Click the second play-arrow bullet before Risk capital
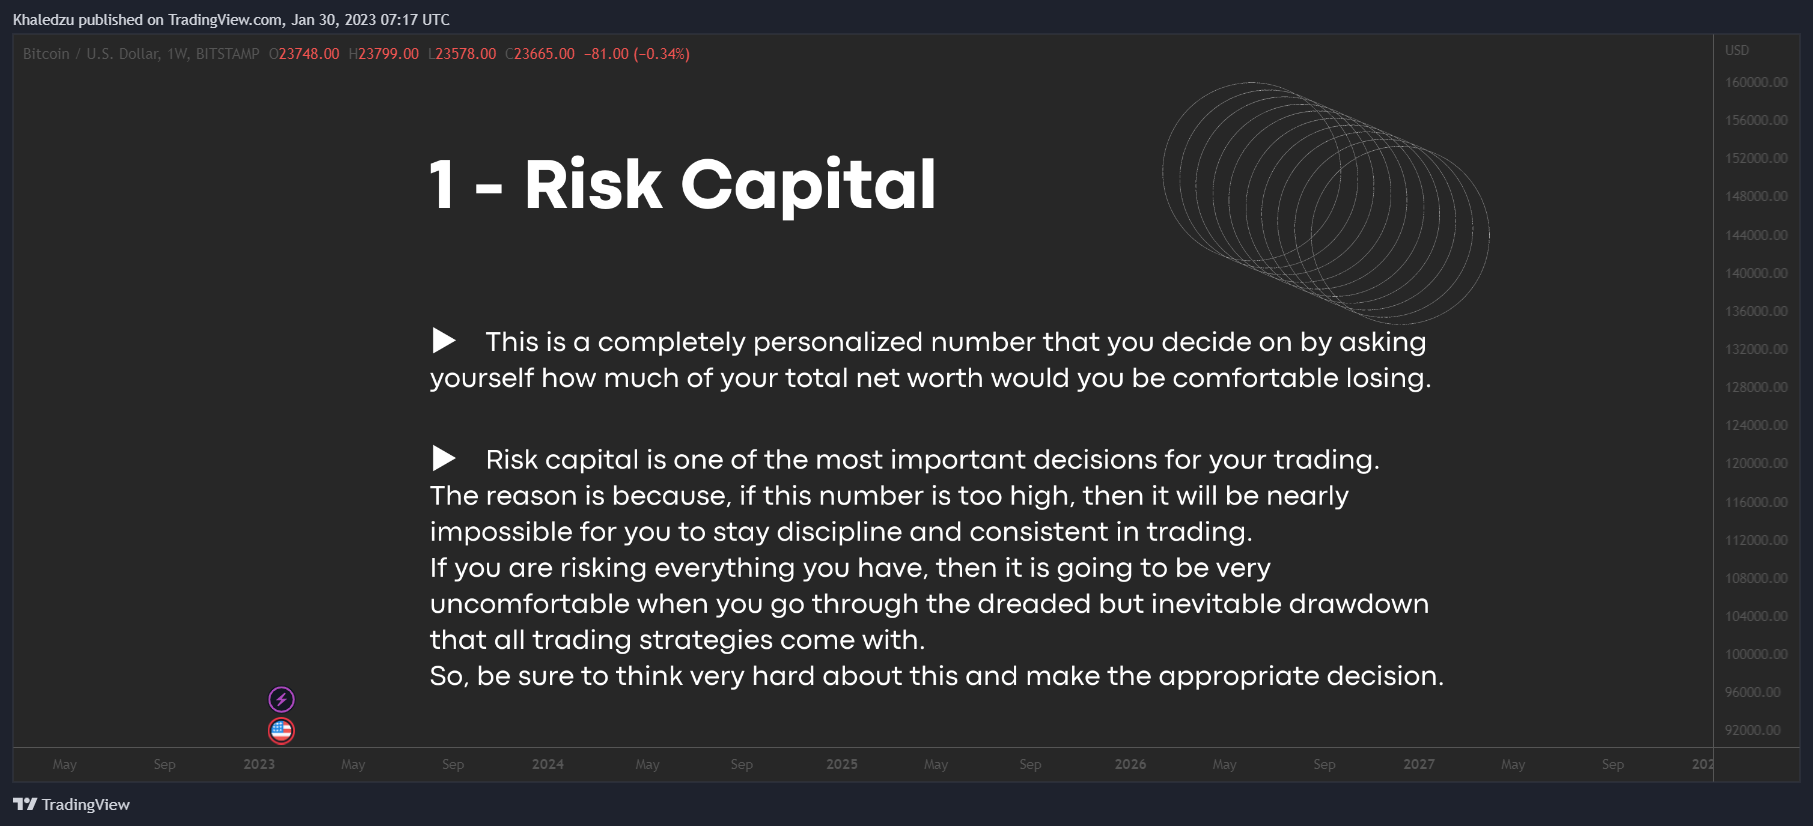The height and width of the screenshot is (826, 1813). pos(444,459)
